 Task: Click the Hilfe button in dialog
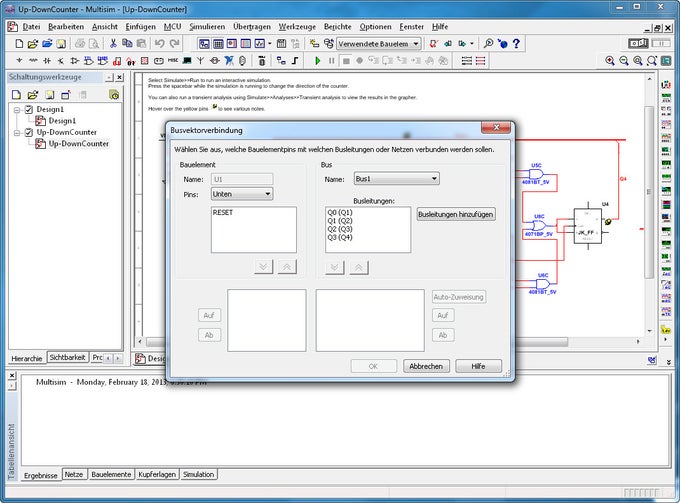[x=478, y=366]
